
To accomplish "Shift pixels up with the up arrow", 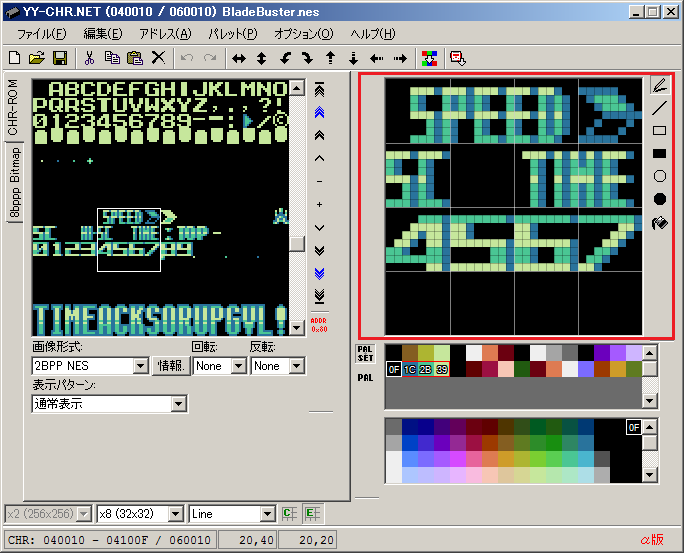I will tap(331, 58).
